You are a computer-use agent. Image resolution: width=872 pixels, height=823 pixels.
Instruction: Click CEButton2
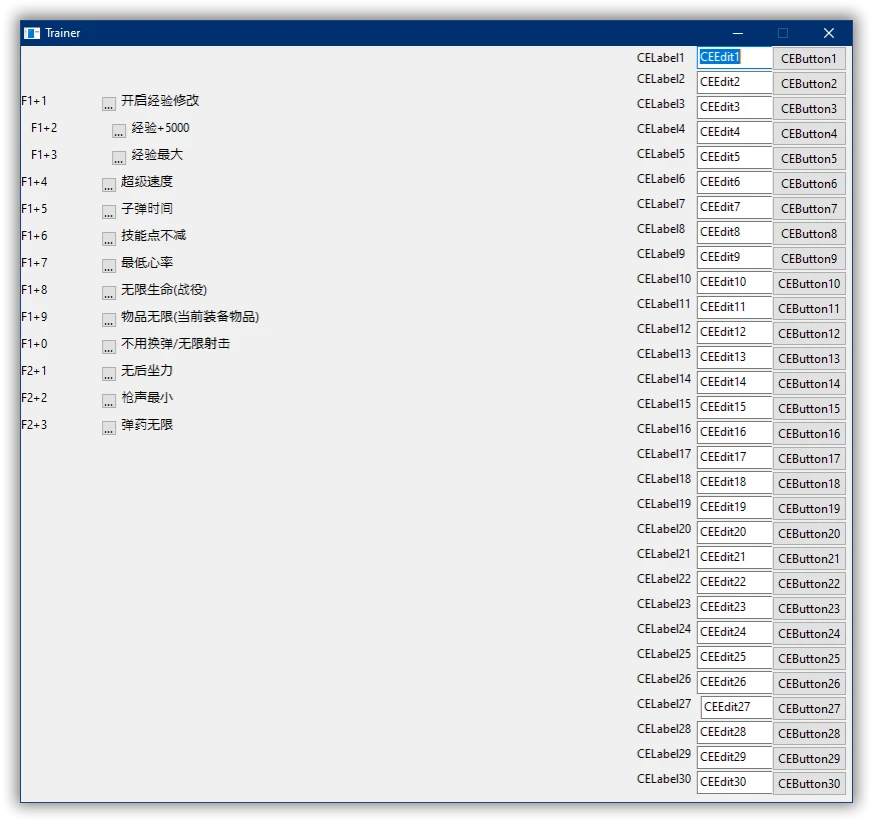coord(809,83)
